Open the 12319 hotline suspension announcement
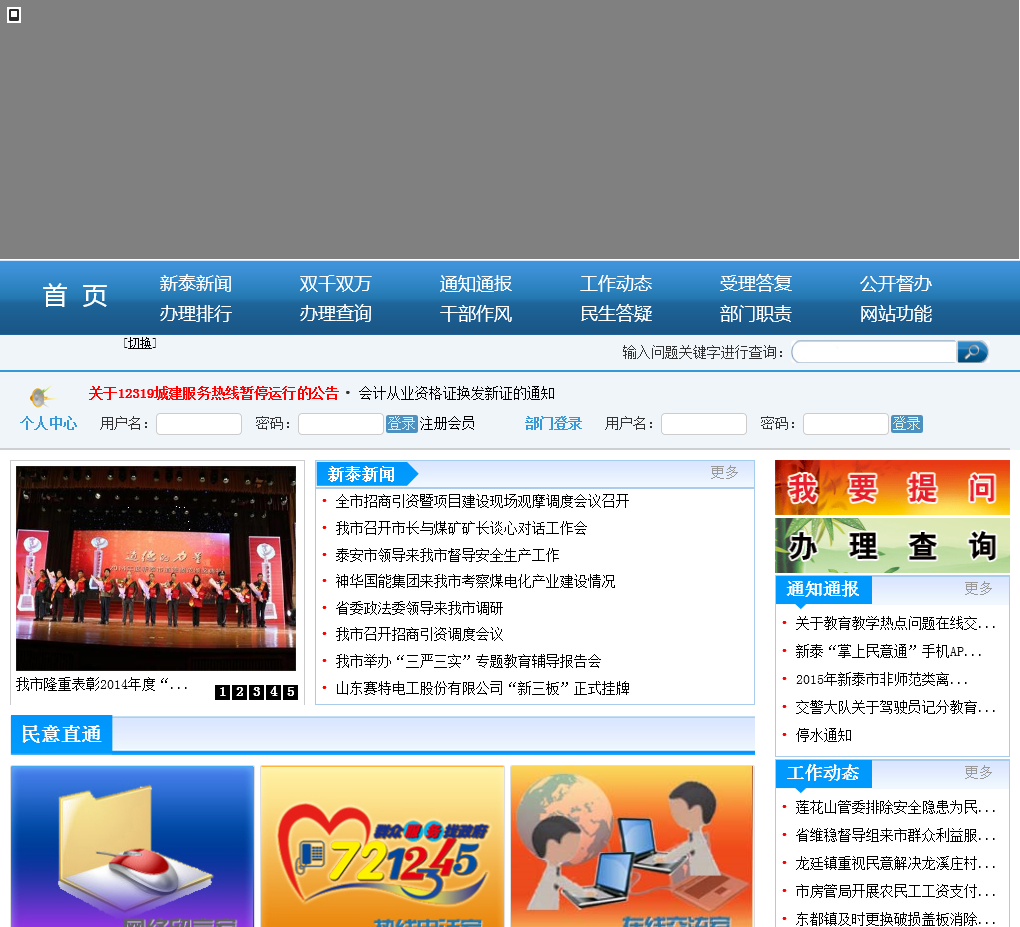The height and width of the screenshot is (927, 1020). click(x=213, y=394)
